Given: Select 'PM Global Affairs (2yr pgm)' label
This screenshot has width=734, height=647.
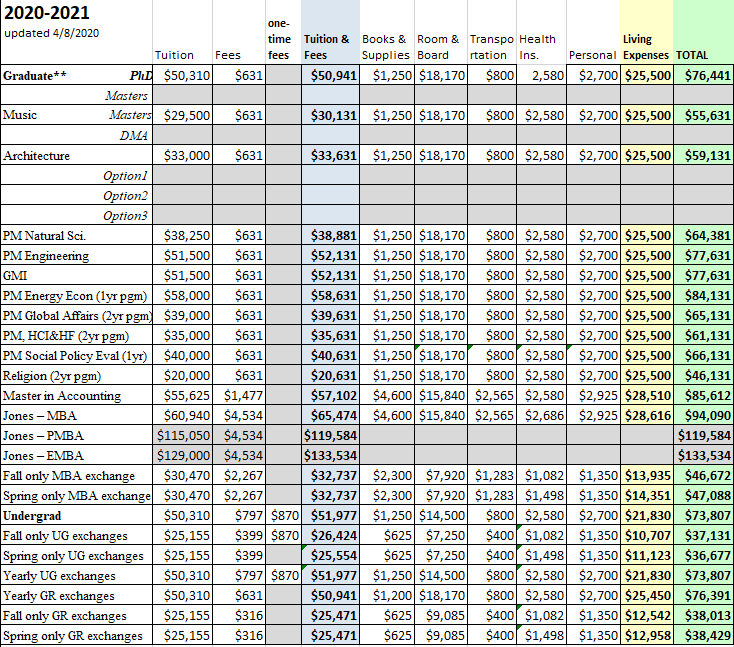Looking at the screenshot, I should click(77, 316).
